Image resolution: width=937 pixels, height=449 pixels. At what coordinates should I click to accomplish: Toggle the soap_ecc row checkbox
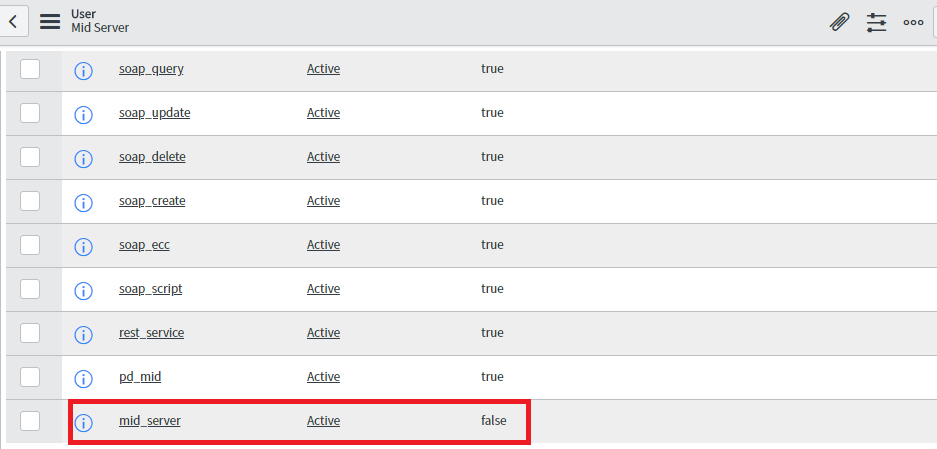[30, 245]
